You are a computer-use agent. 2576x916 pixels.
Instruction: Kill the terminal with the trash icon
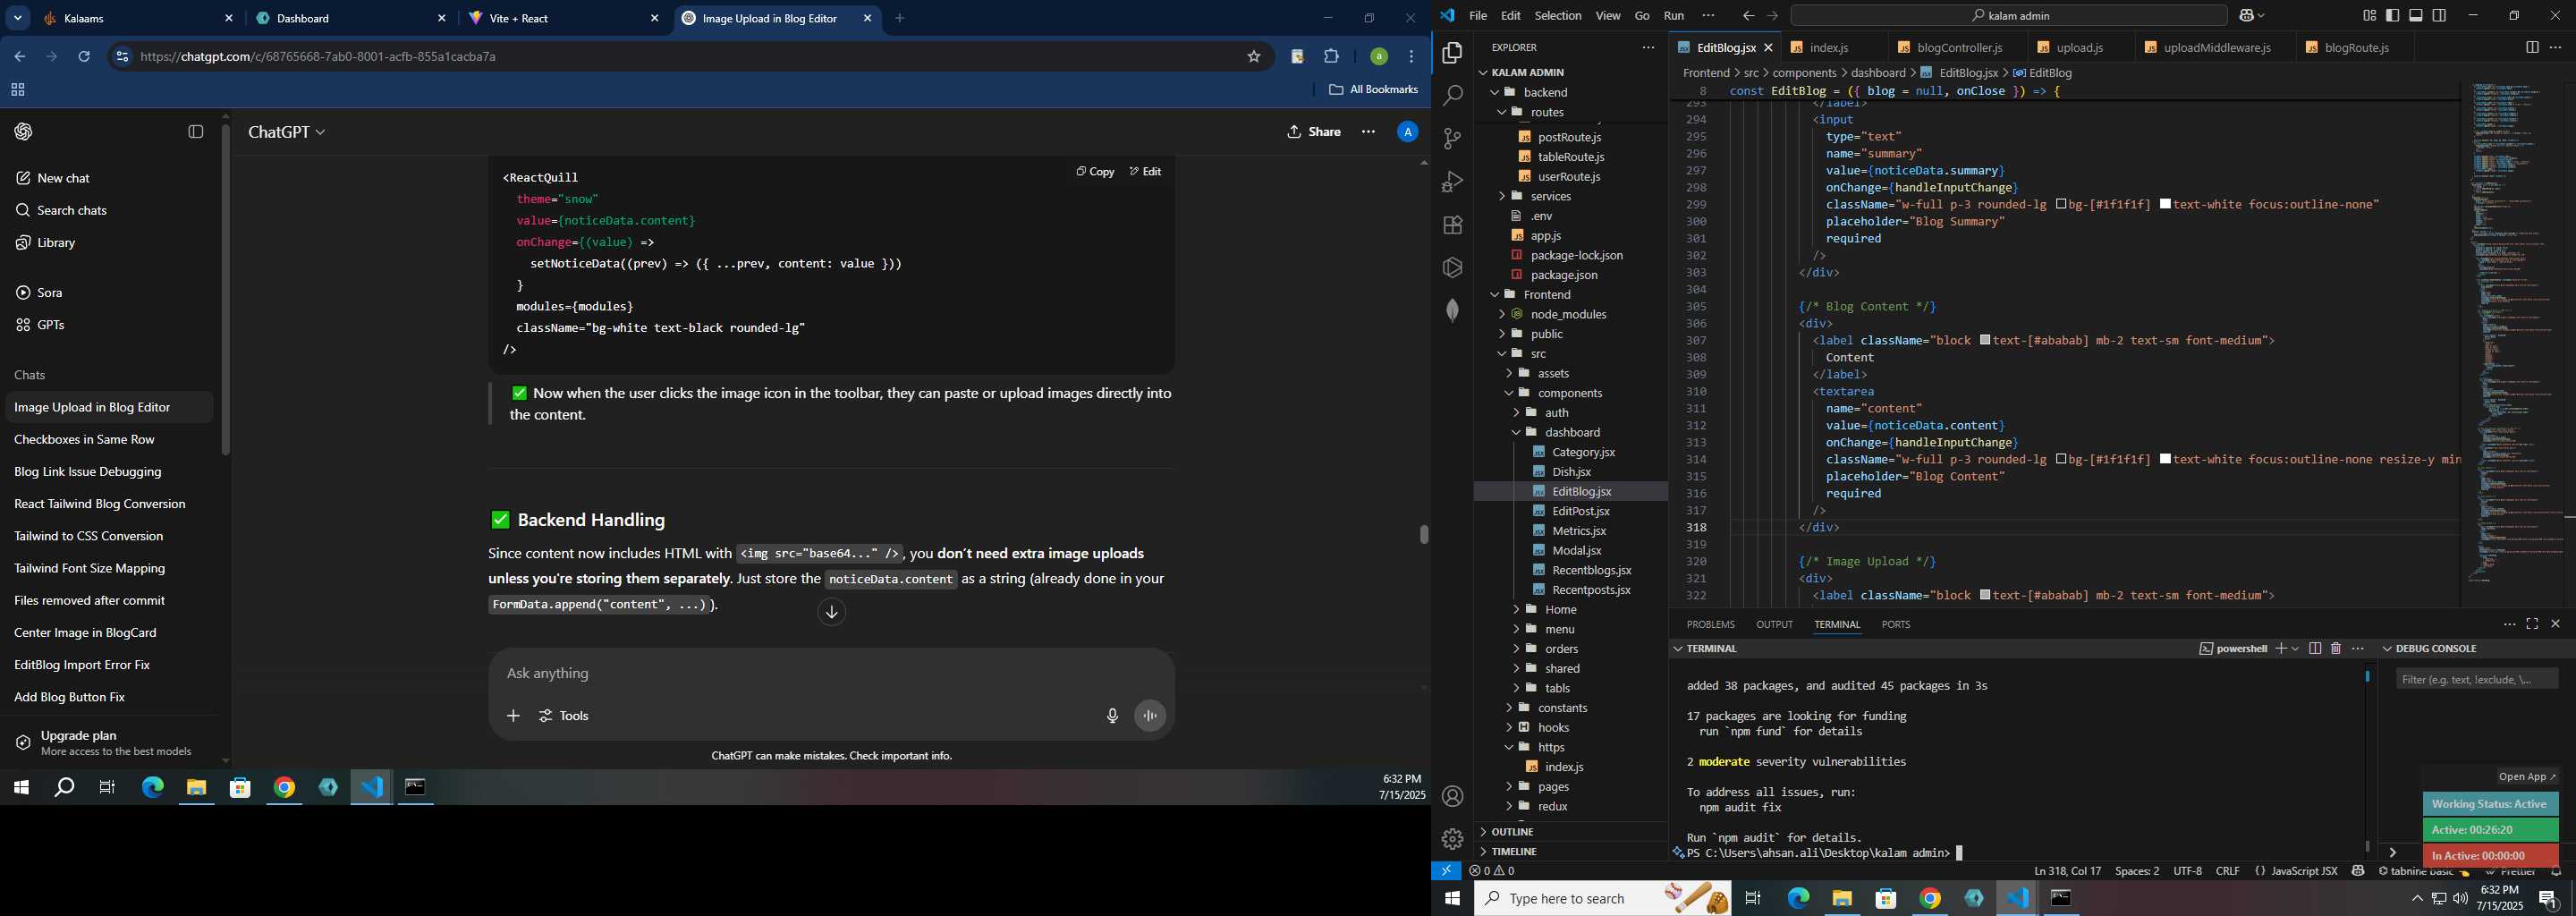click(2336, 649)
